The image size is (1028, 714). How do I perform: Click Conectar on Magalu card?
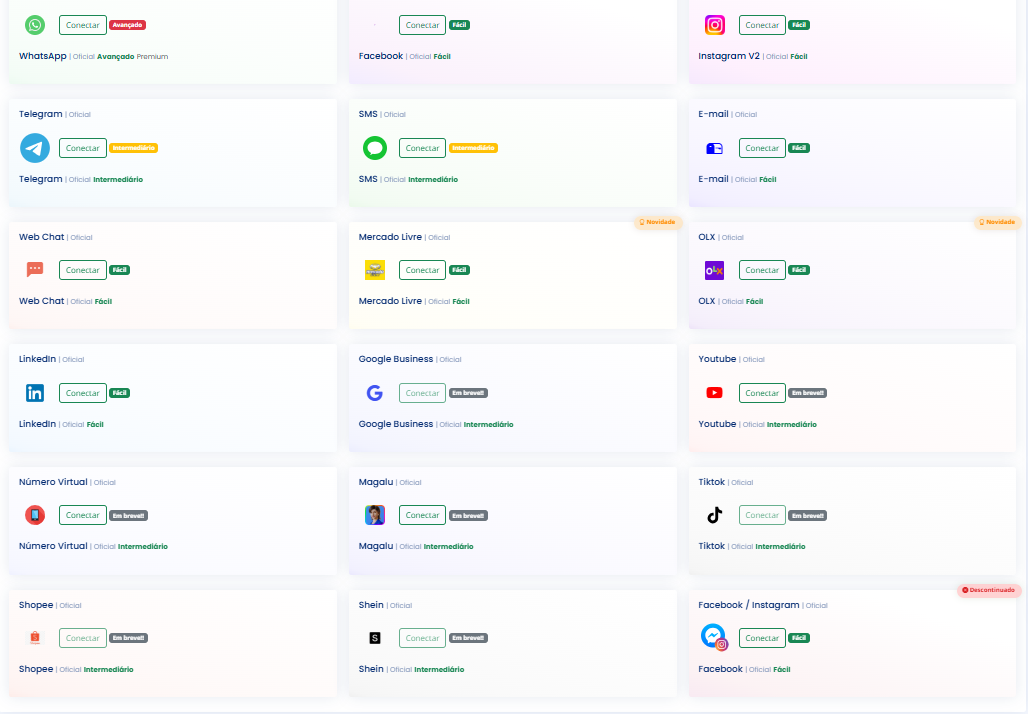(x=422, y=515)
